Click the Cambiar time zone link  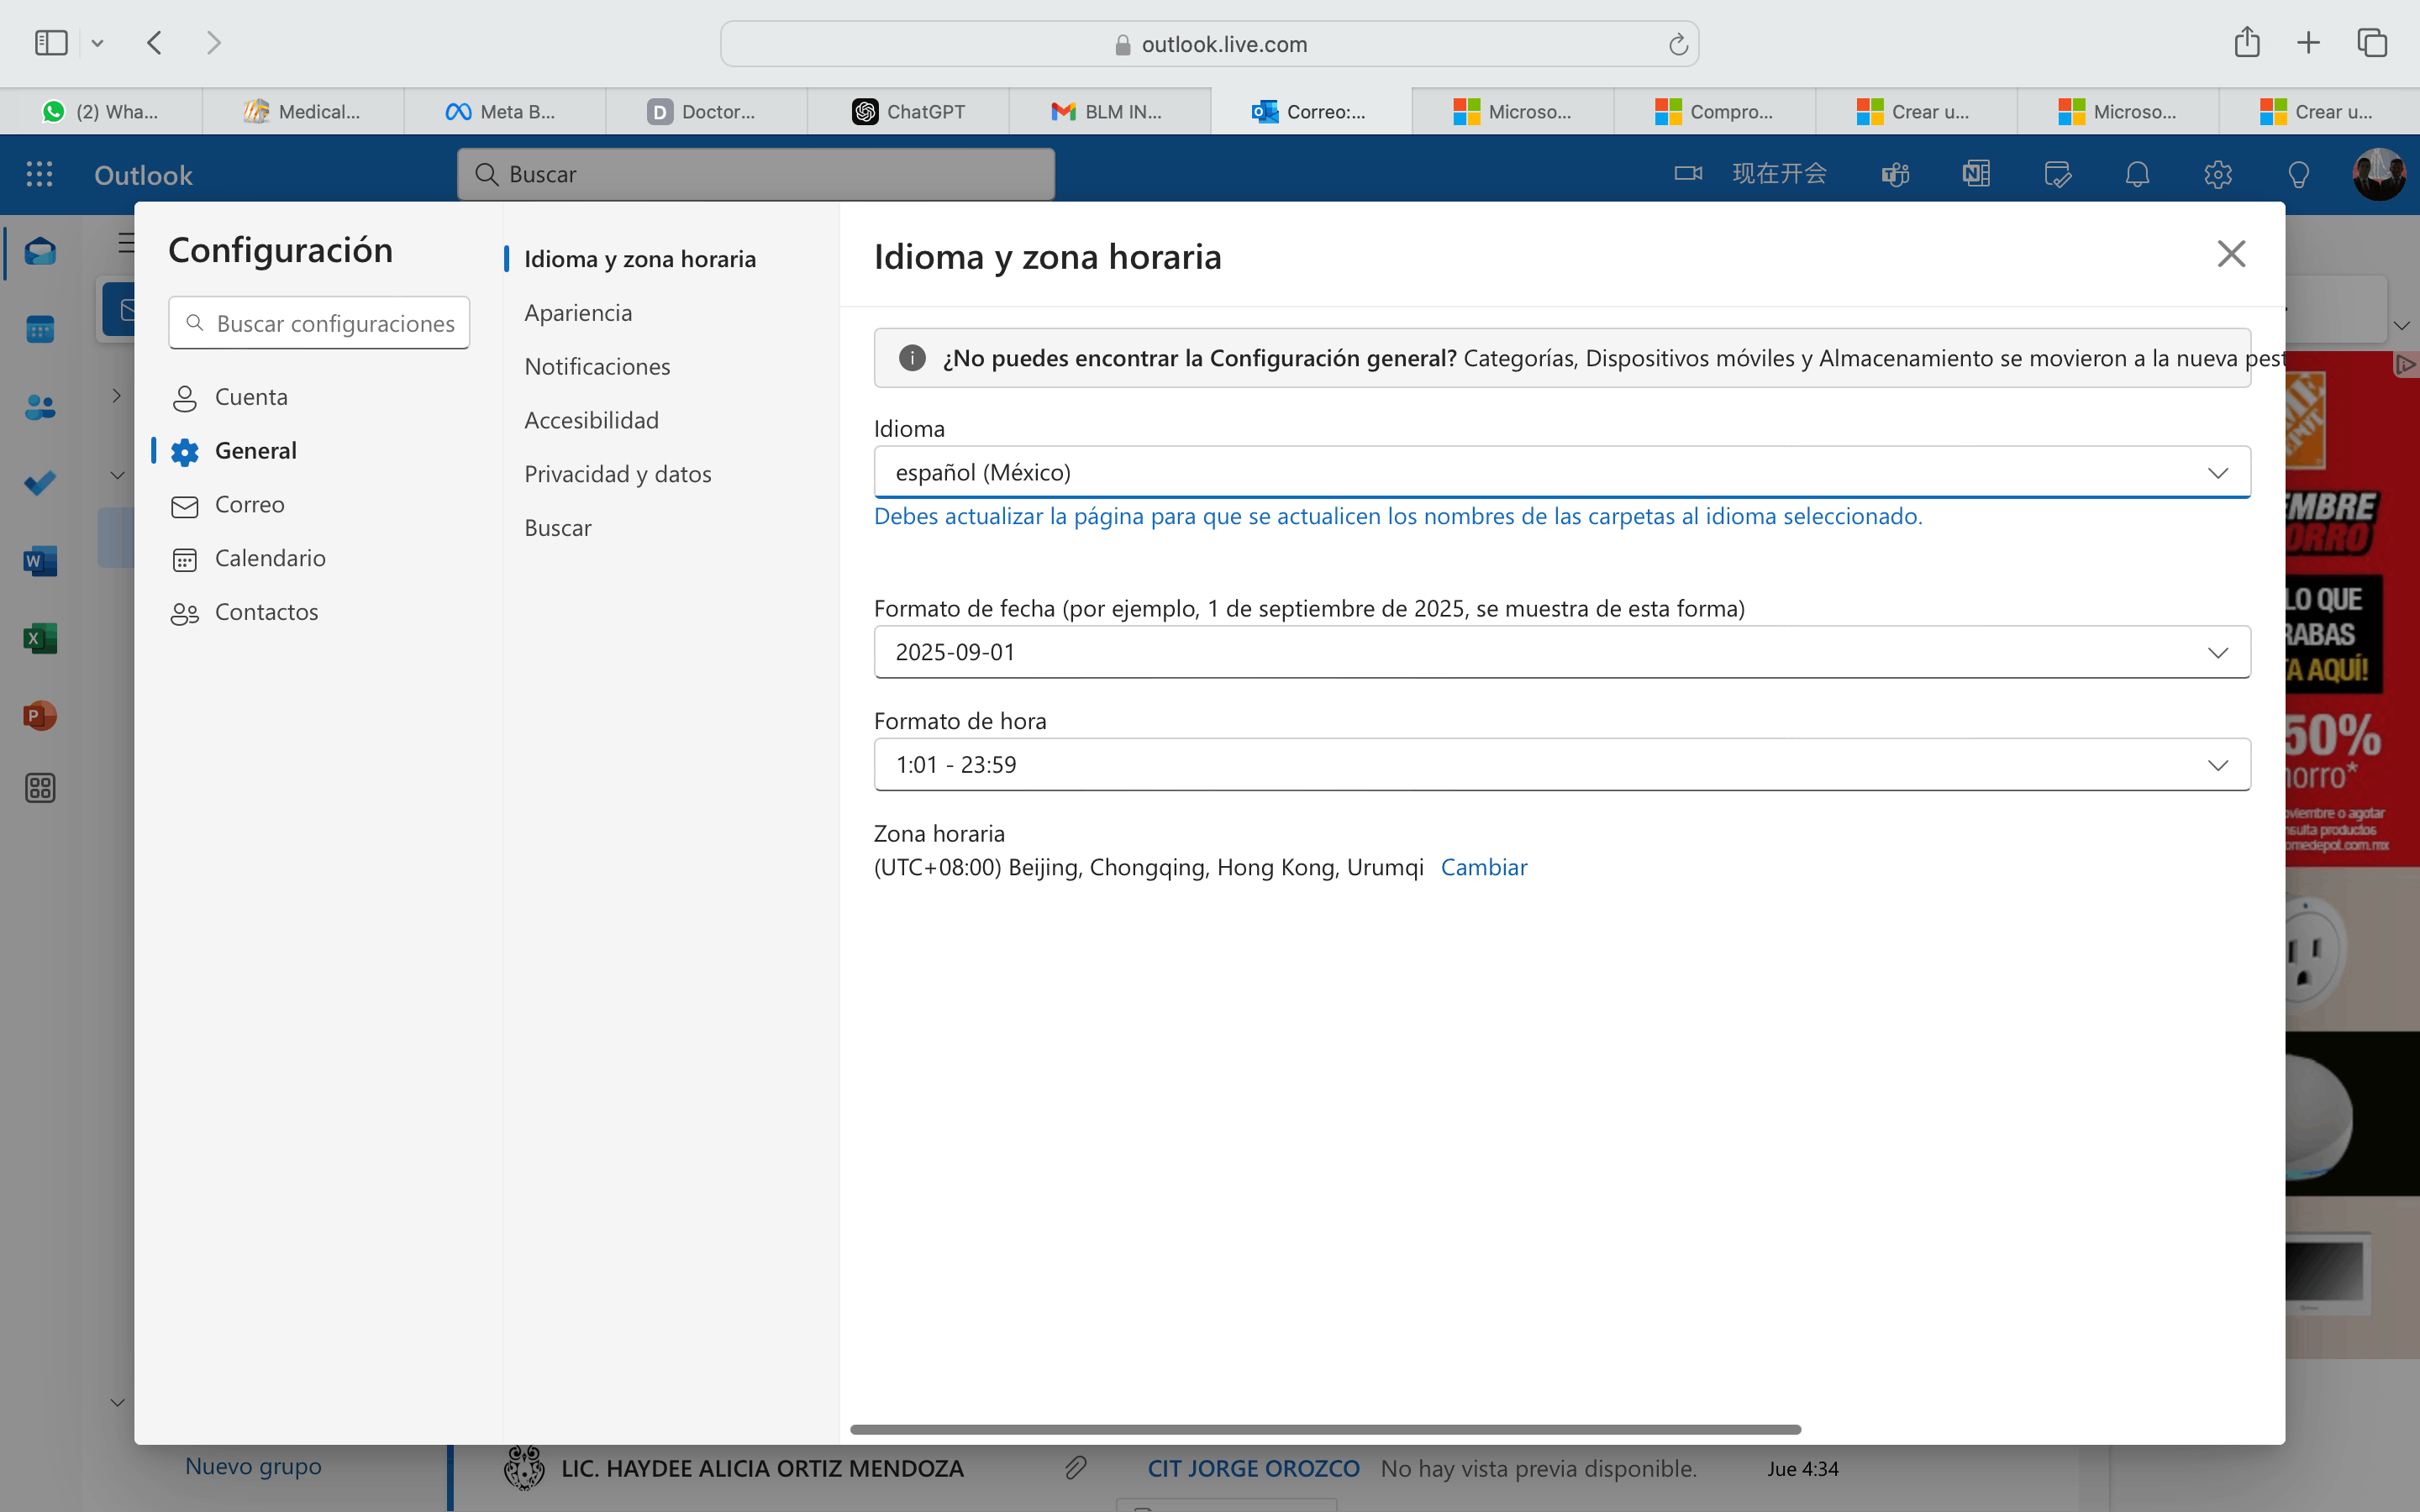[1483, 867]
